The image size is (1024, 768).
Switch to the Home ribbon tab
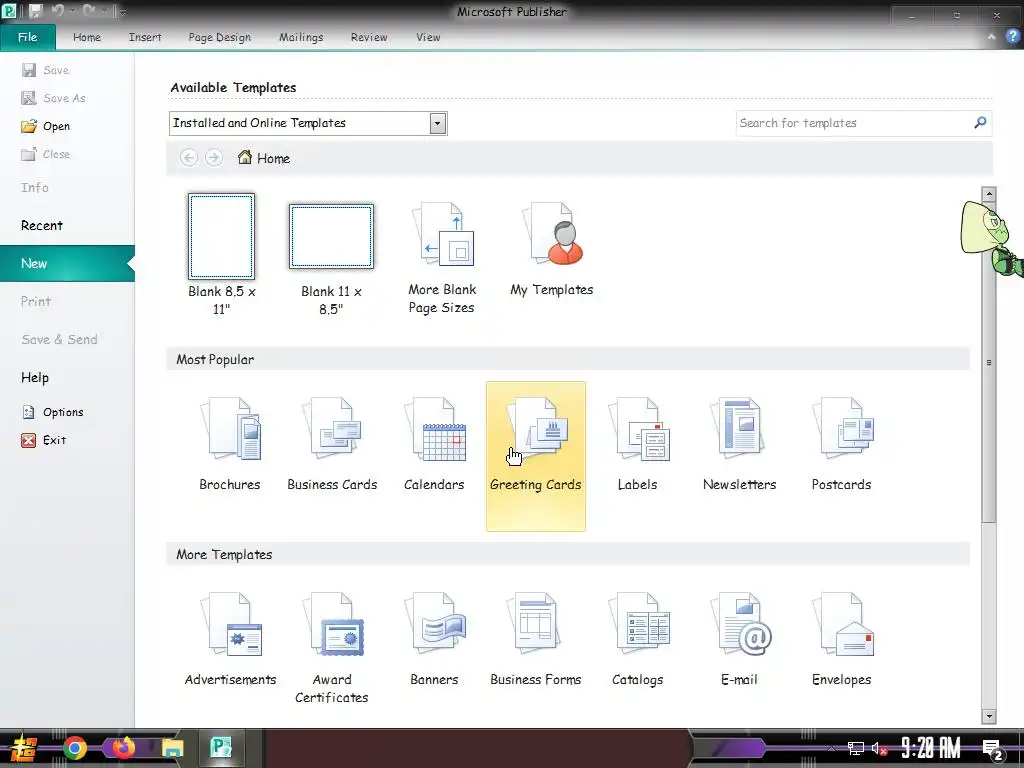coord(87,37)
